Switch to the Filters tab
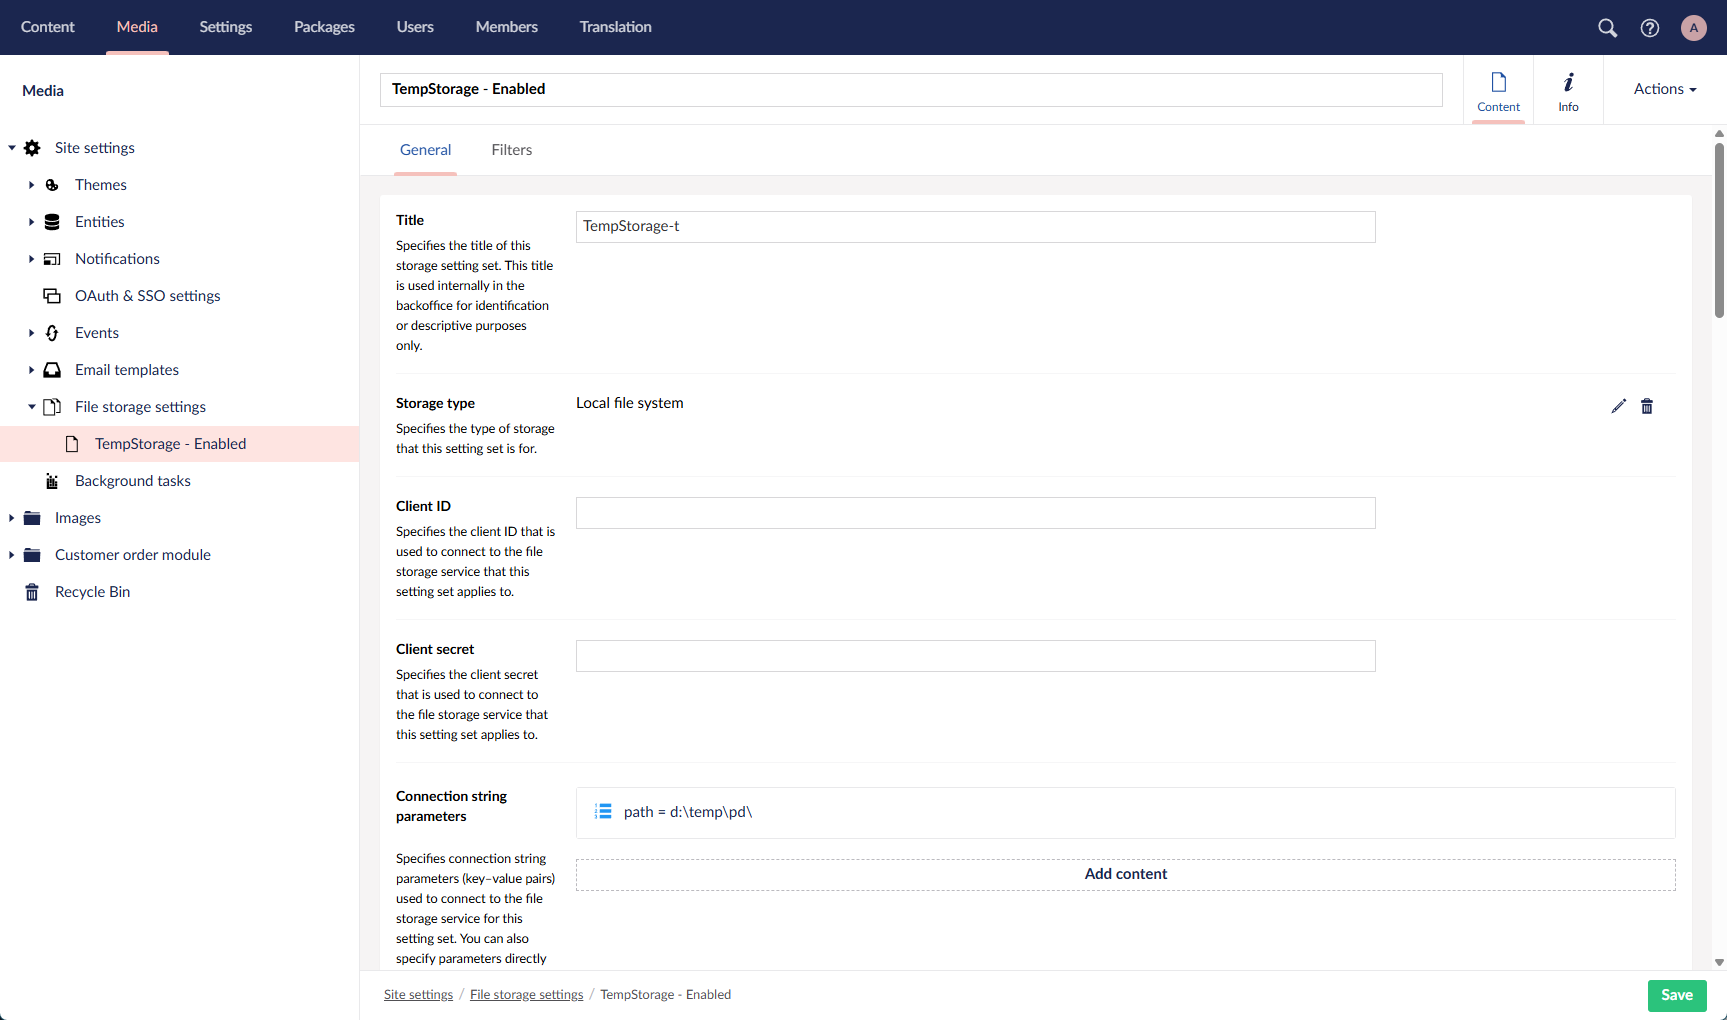Screen dimensions: 1727x1020 [x=511, y=150]
